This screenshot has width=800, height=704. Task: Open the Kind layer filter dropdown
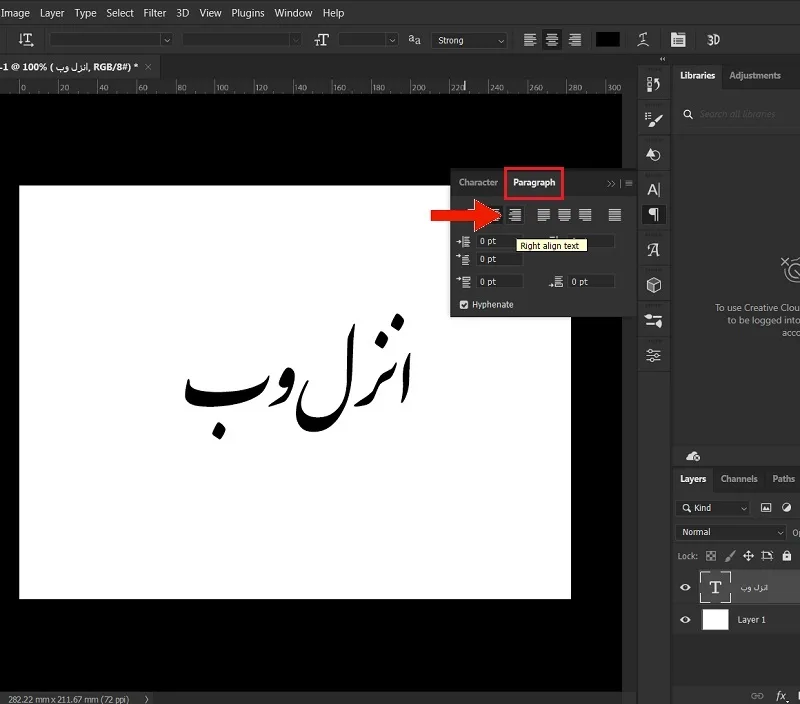click(x=713, y=508)
